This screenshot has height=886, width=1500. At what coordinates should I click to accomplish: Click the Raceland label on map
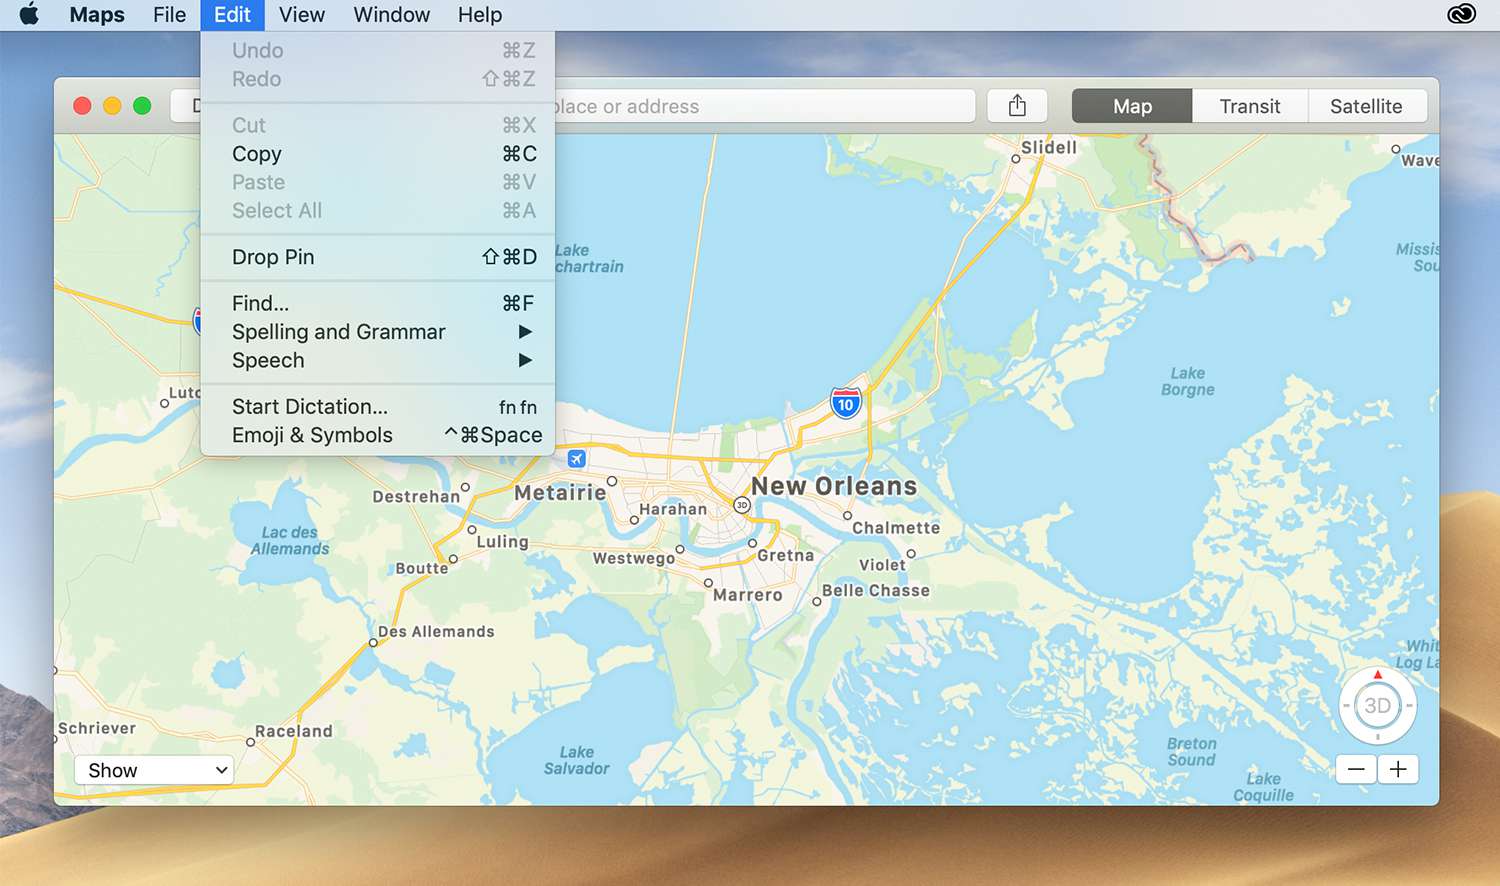point(294,731)
